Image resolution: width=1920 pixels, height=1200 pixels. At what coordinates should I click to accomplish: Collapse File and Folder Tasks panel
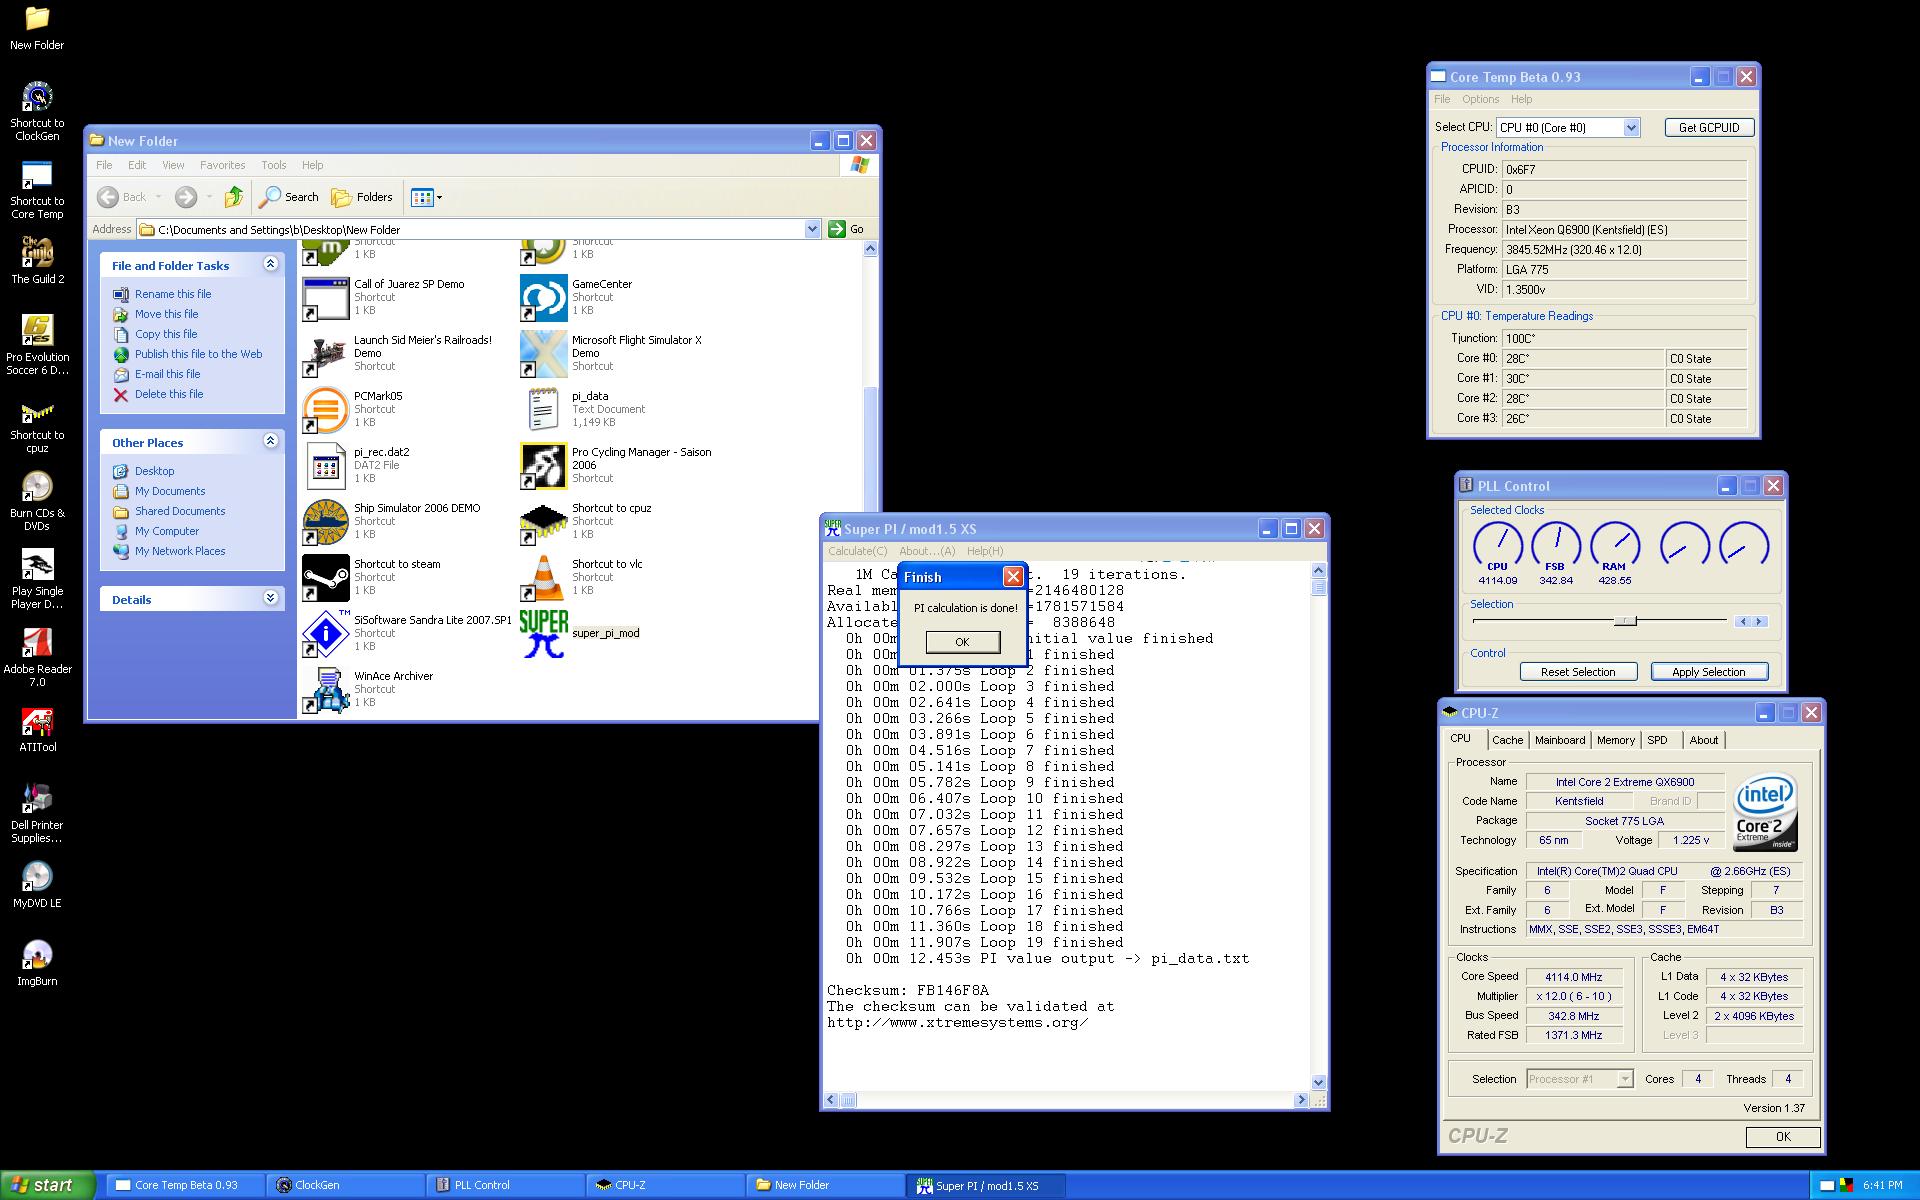tap(270, 264)
